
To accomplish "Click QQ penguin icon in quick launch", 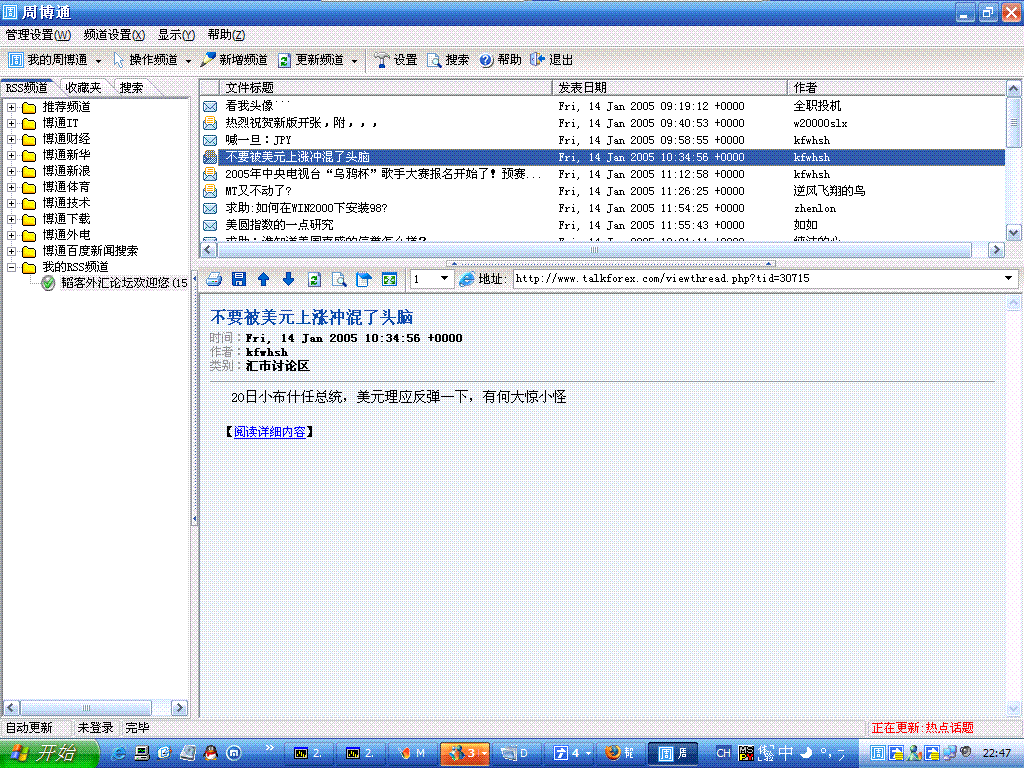I will point(210,753).
